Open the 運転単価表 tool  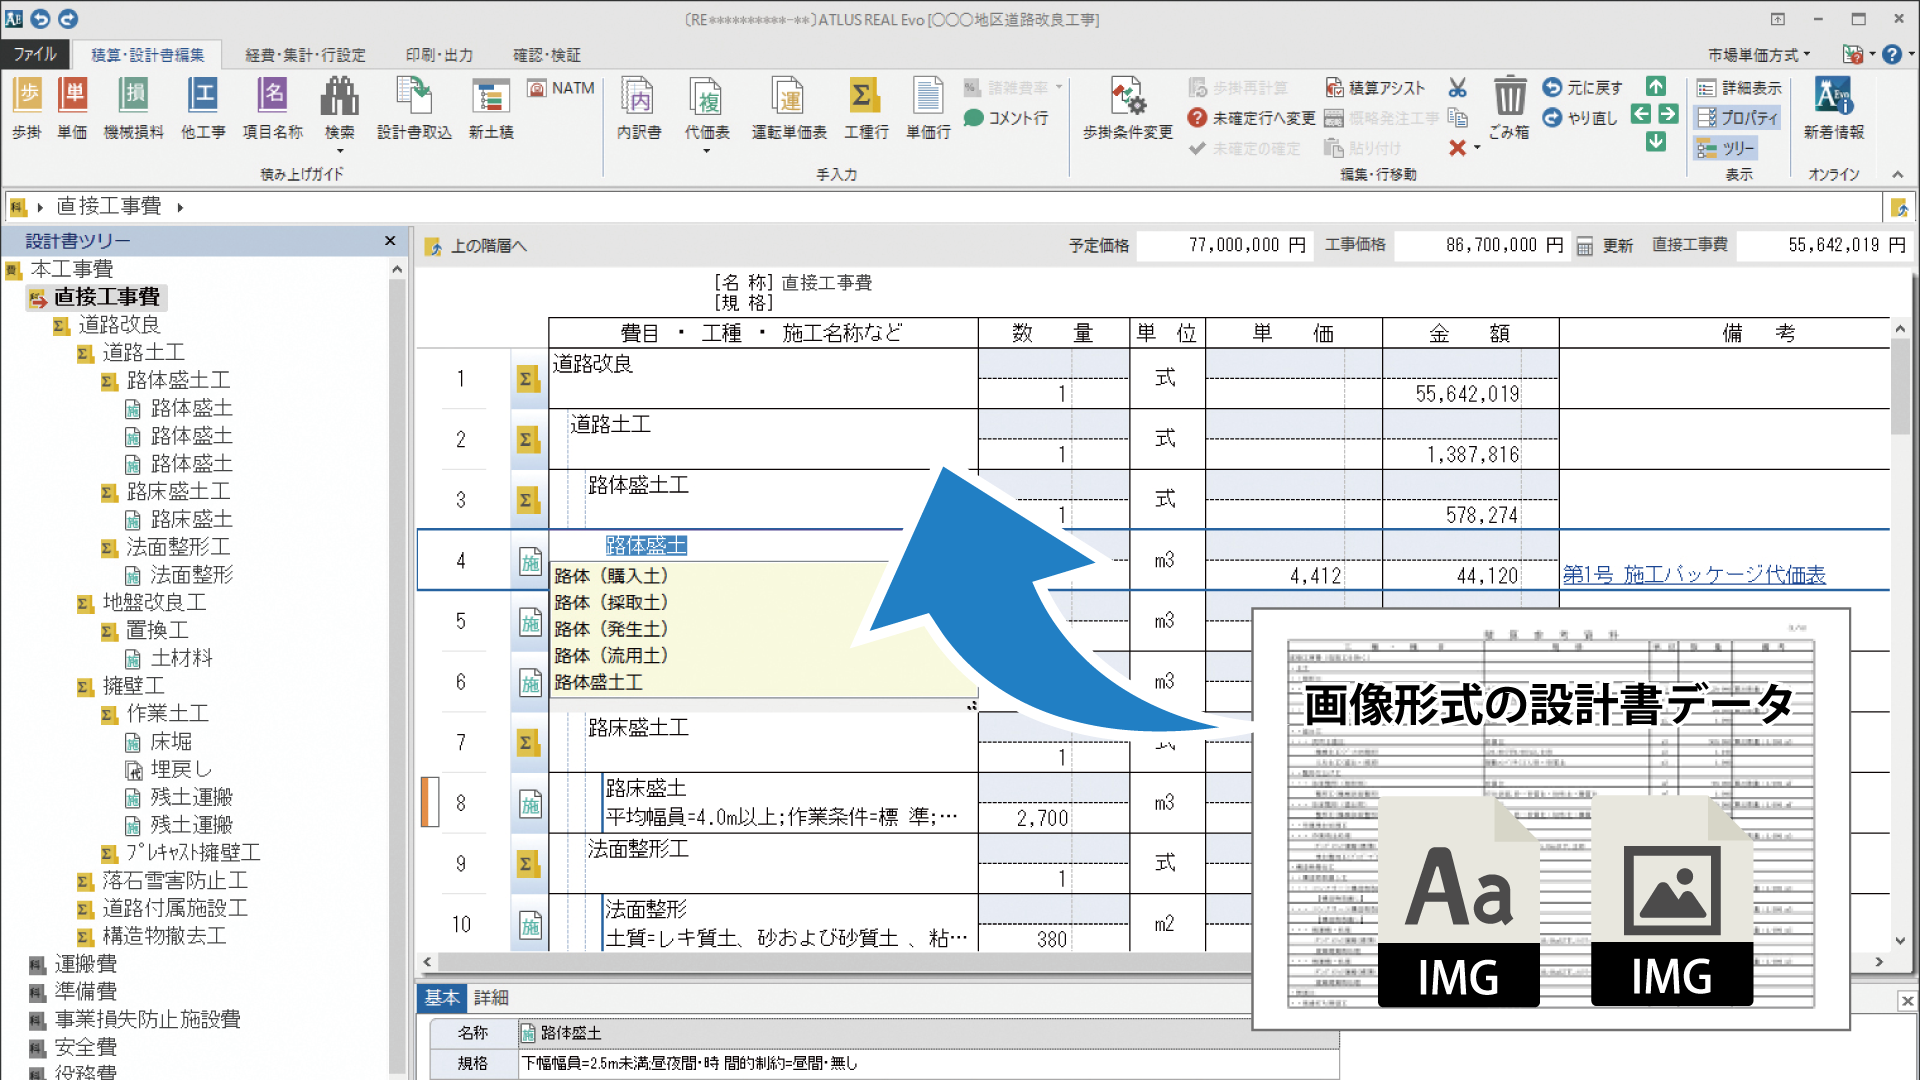[x=789, y=108]
